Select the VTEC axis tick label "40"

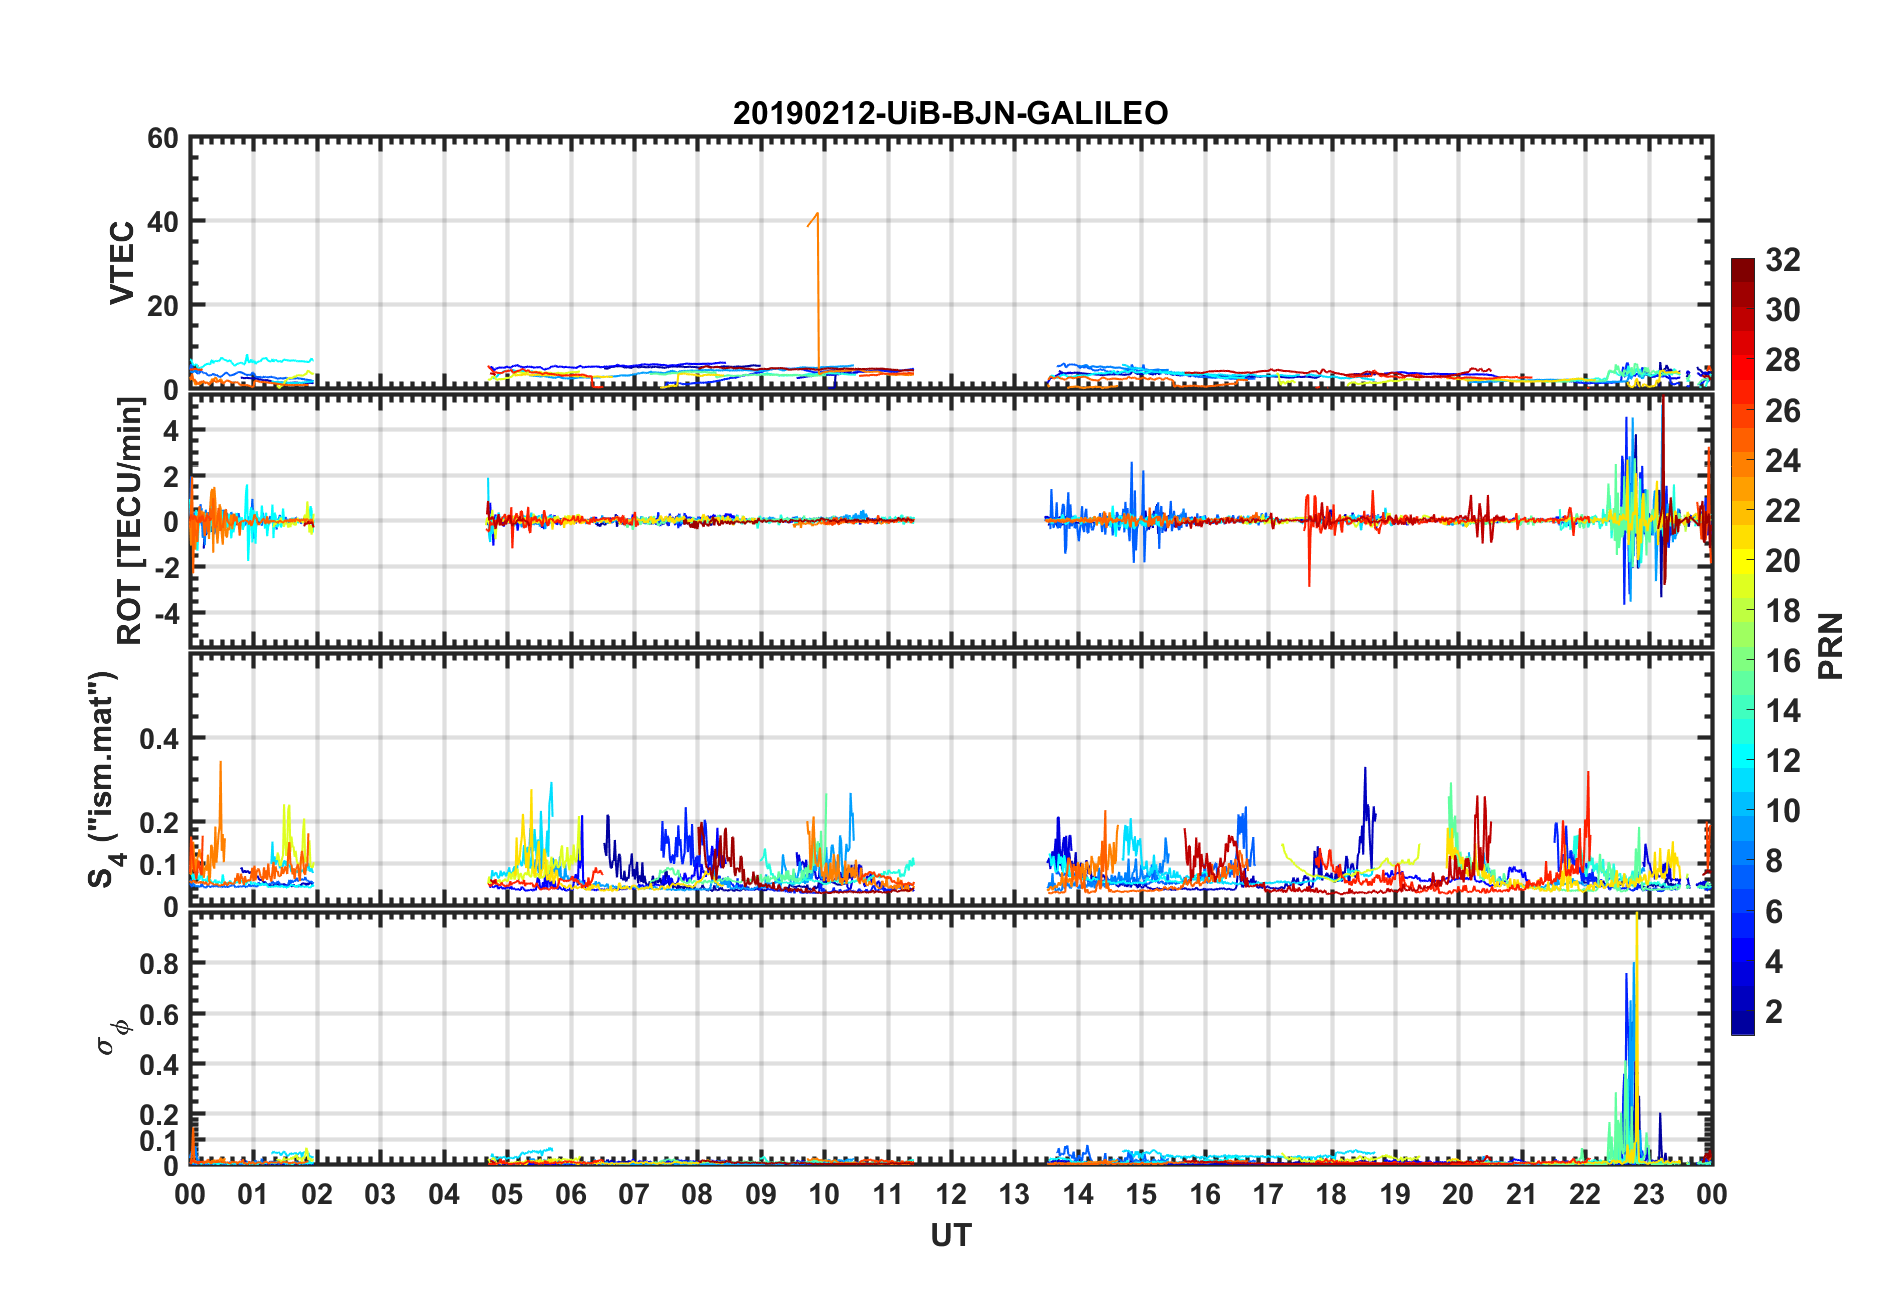[162, 222]
